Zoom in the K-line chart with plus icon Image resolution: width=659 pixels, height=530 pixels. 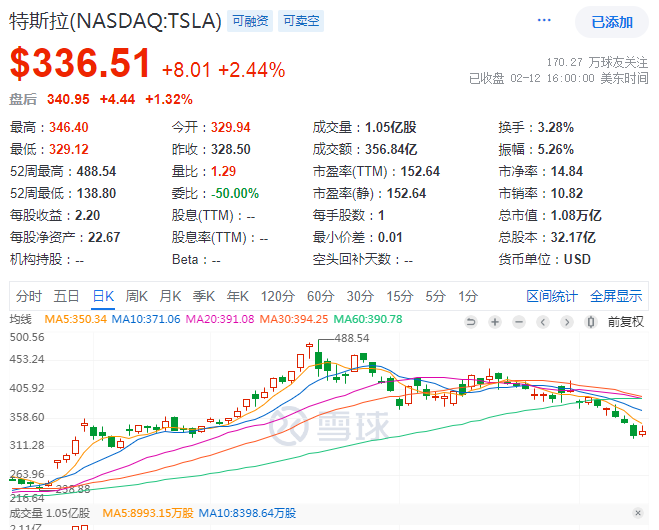coord(495,322)
